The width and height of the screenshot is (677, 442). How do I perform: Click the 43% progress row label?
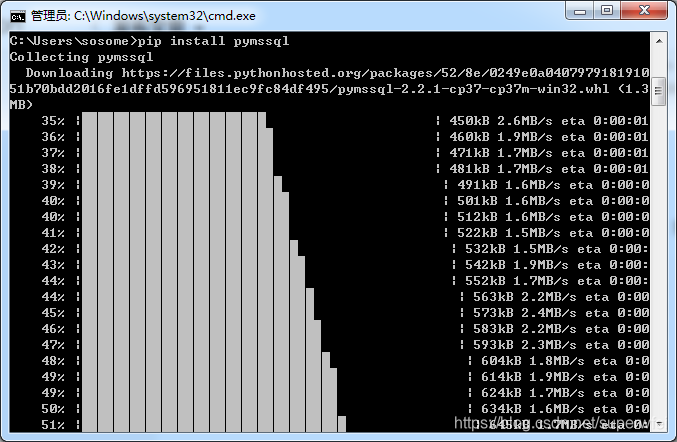(53, 265)
